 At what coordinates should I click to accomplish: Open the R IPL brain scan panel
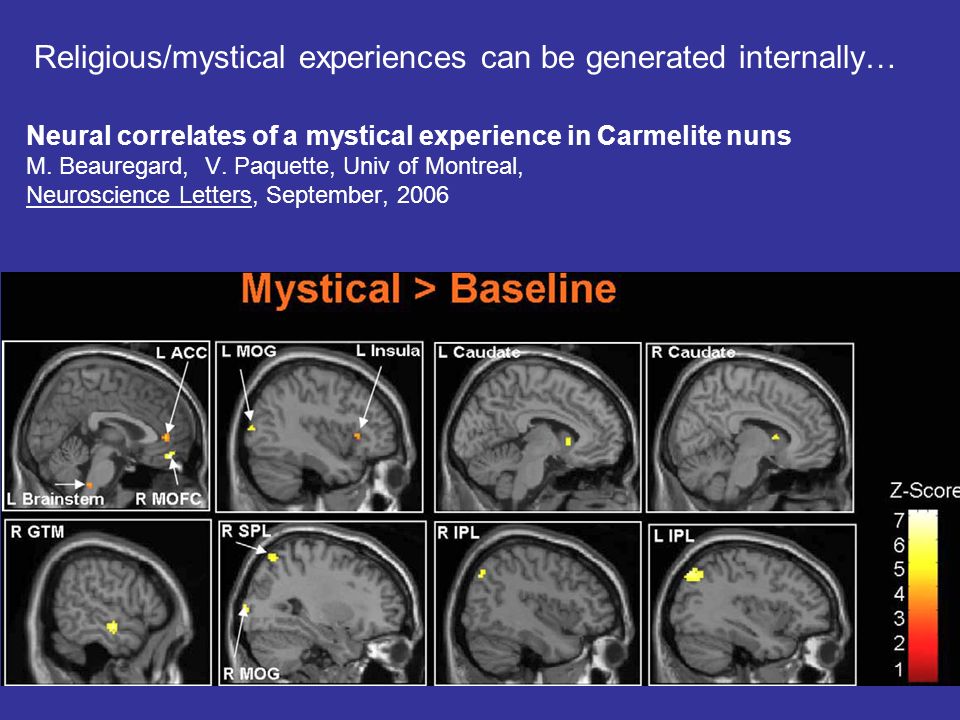tap(538, 604)
